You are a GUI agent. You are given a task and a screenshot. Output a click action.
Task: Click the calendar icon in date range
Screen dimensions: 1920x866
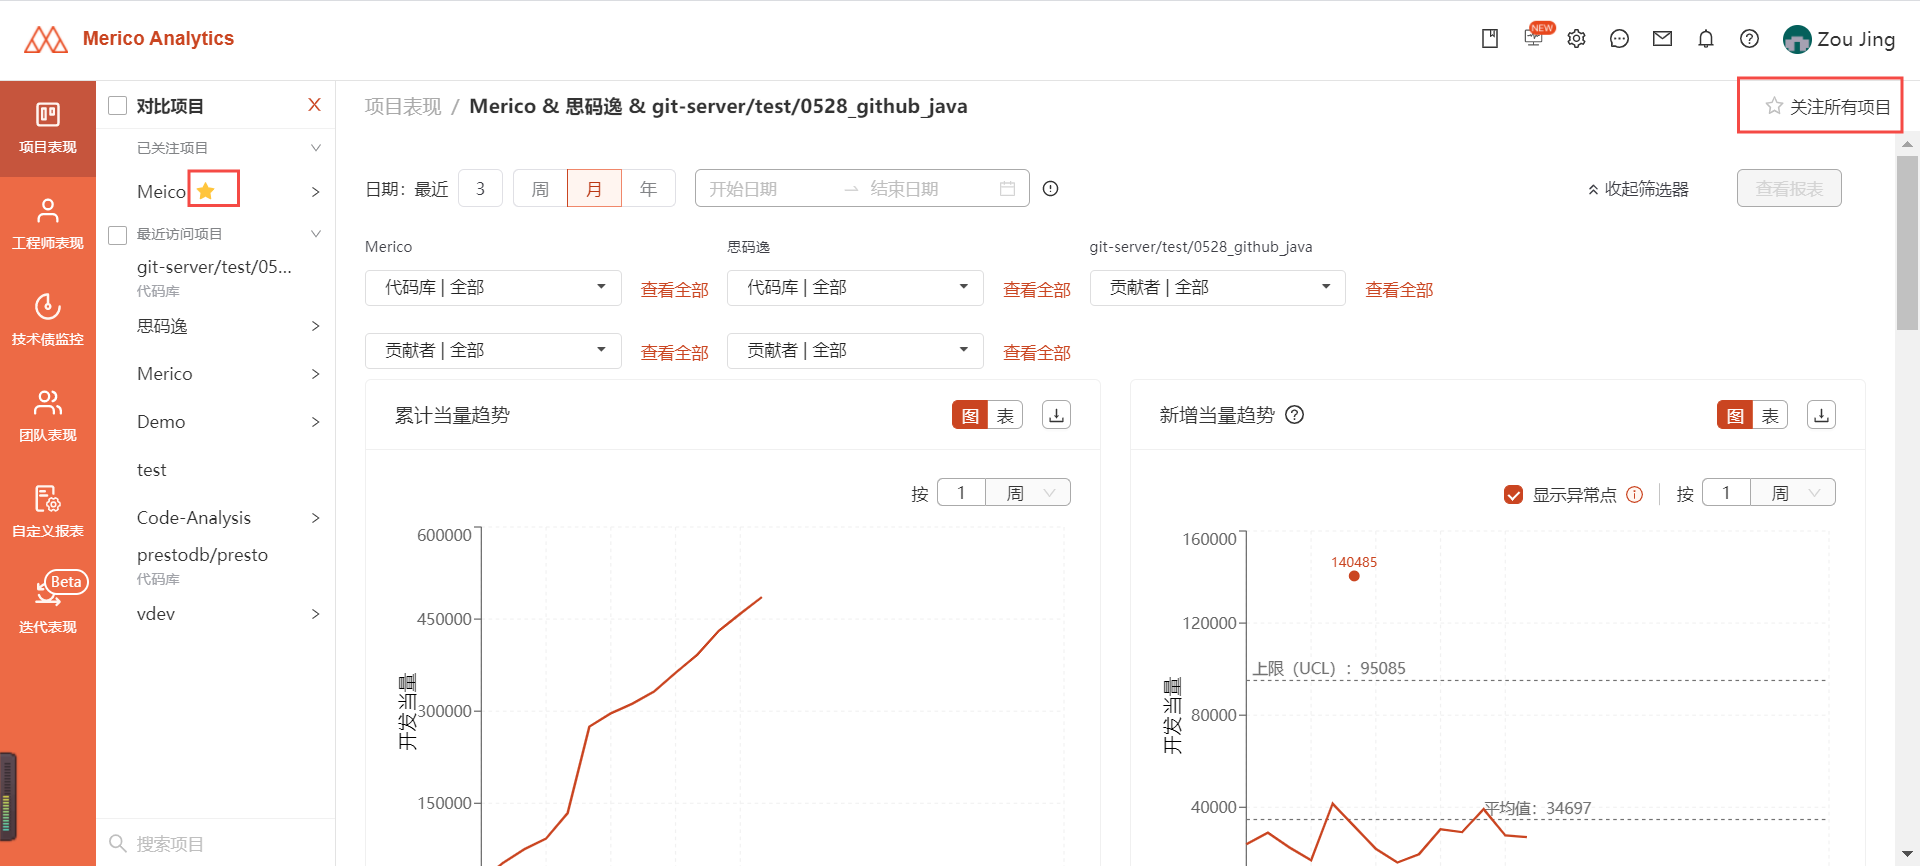(x=1007, y=189)
